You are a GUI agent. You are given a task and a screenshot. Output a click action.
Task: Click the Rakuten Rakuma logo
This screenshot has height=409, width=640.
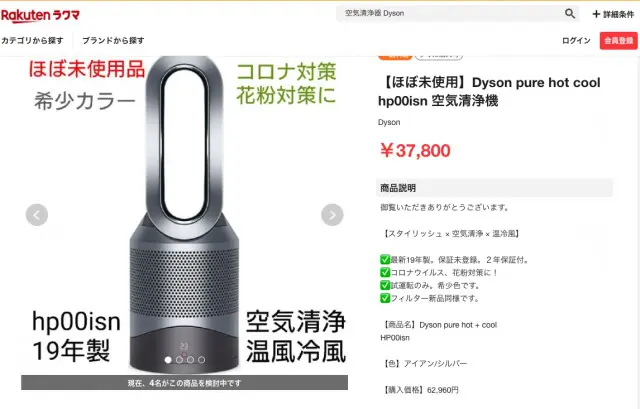(x=40, y=16)
